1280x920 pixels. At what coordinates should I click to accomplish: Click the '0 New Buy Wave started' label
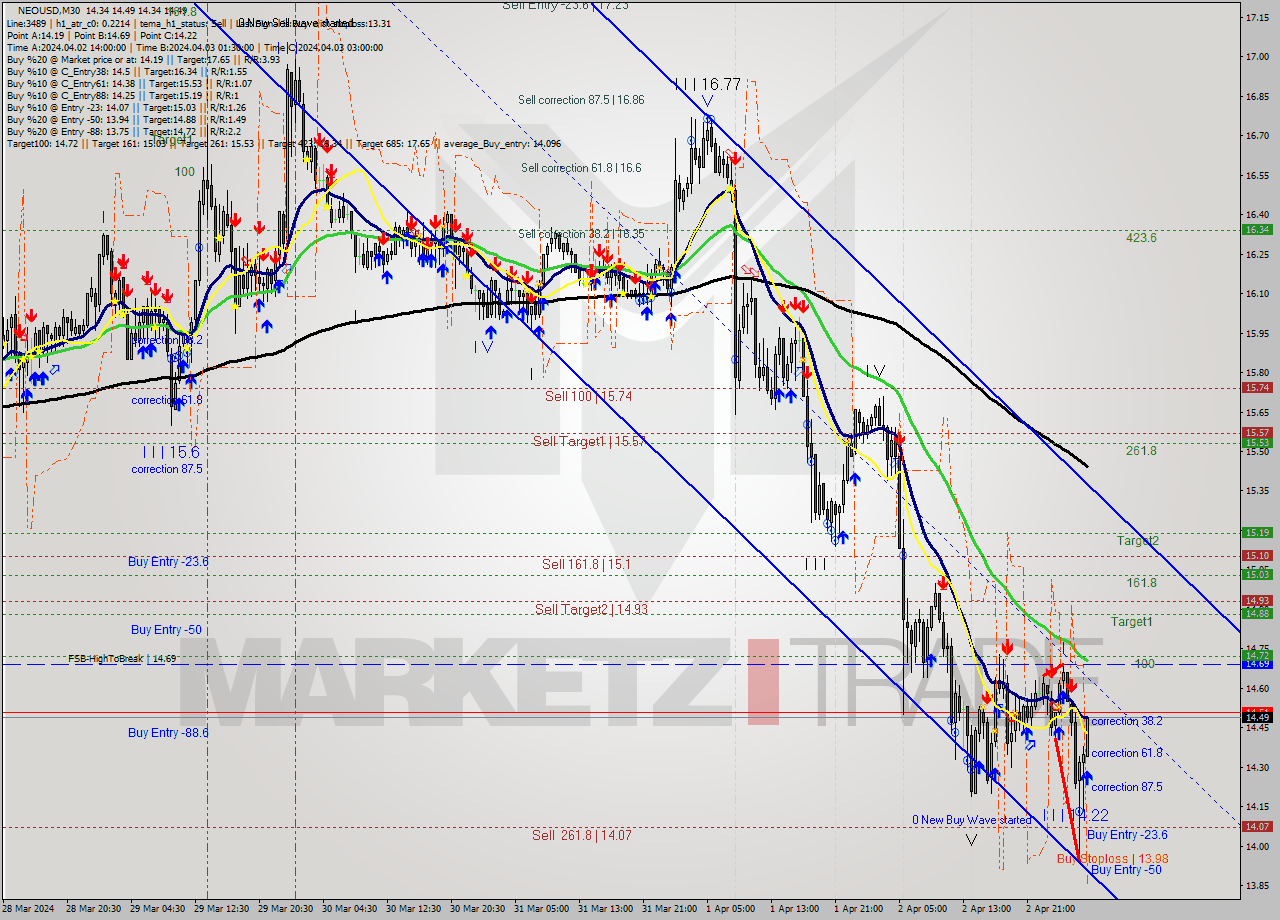(971, 820)
